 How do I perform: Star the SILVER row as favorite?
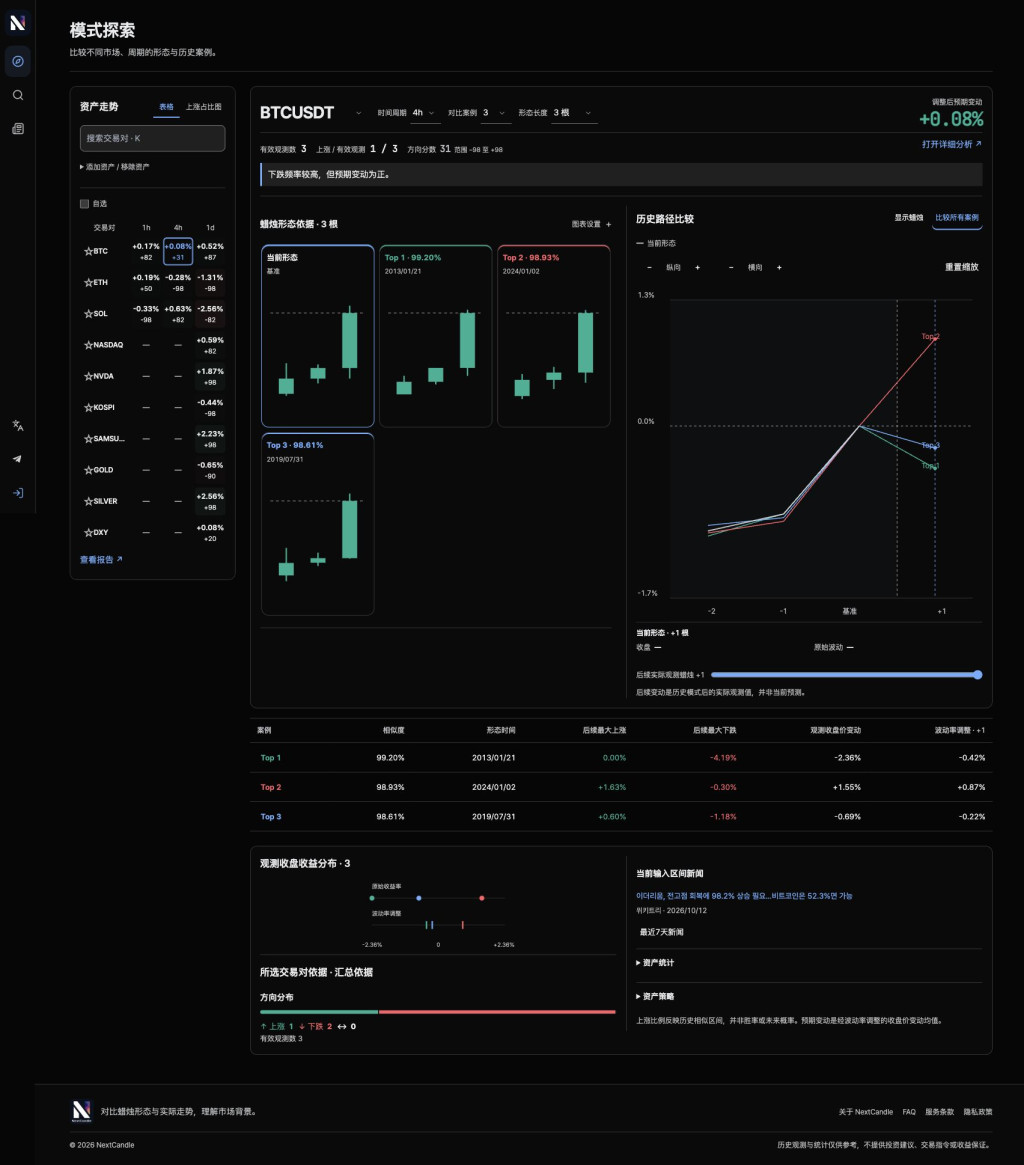tap(88, 501)
